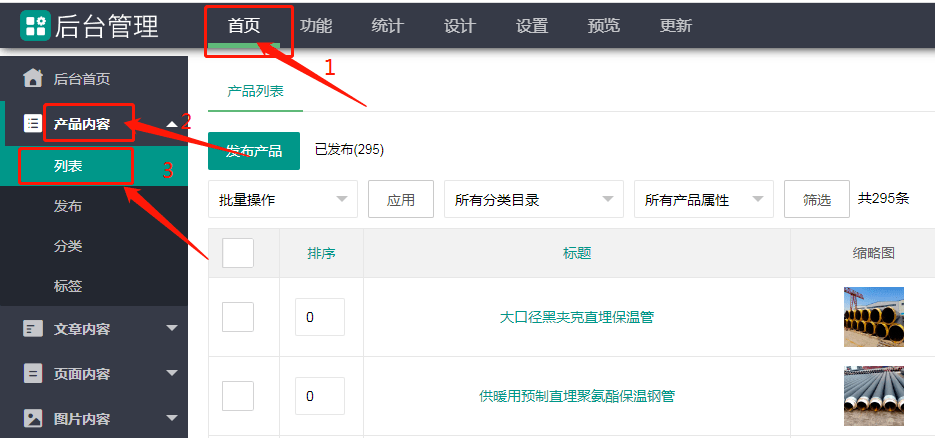Open the 所有分类目录 dropdown
This screenshot has height=438, width=935.
[x=533, y=200]
